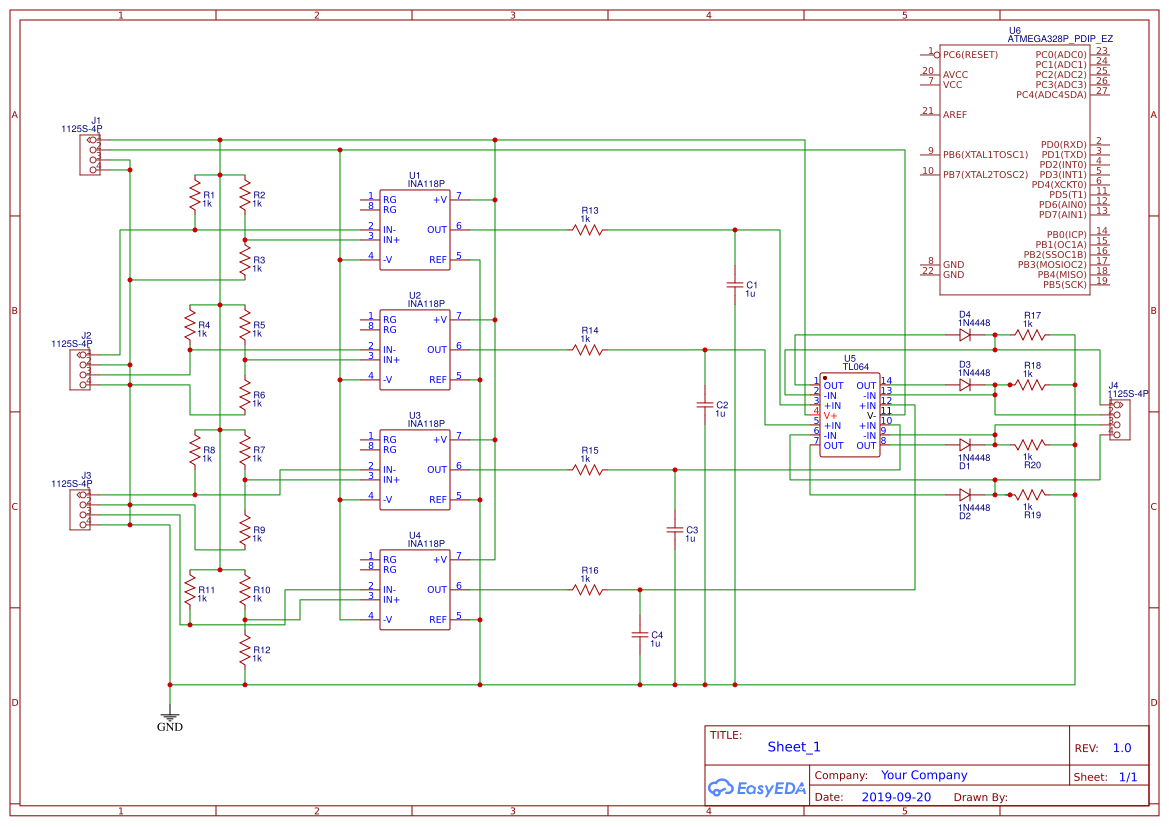Click the GND ground symbol
The height and width of the screenshot is (827, 1169).
pyautogui.click(x=170, y=716)
